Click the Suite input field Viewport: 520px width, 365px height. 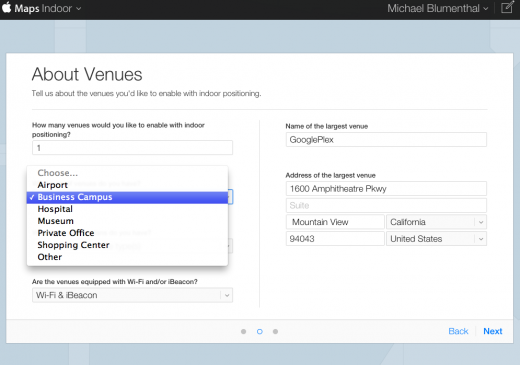[x=386, y=205]
